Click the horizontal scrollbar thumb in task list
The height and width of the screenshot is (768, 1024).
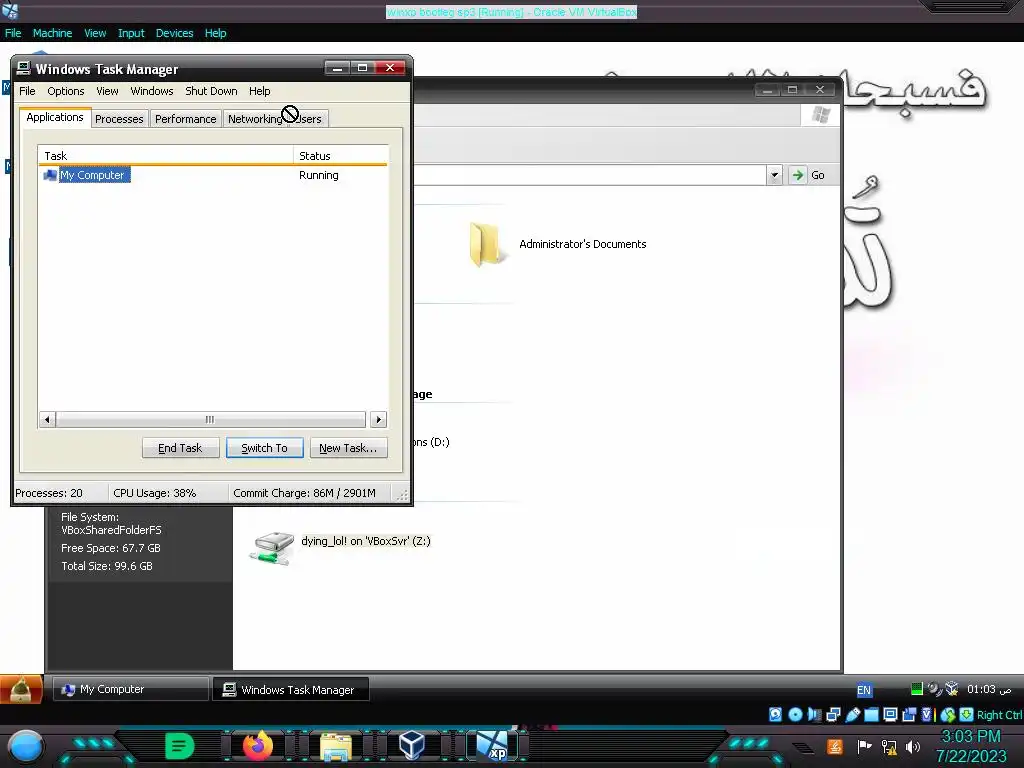pos(210,419)
